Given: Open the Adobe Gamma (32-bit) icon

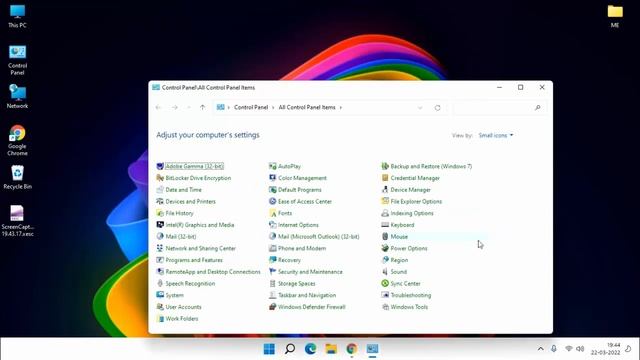Looking at the screenshot, I should pos(160,166).
